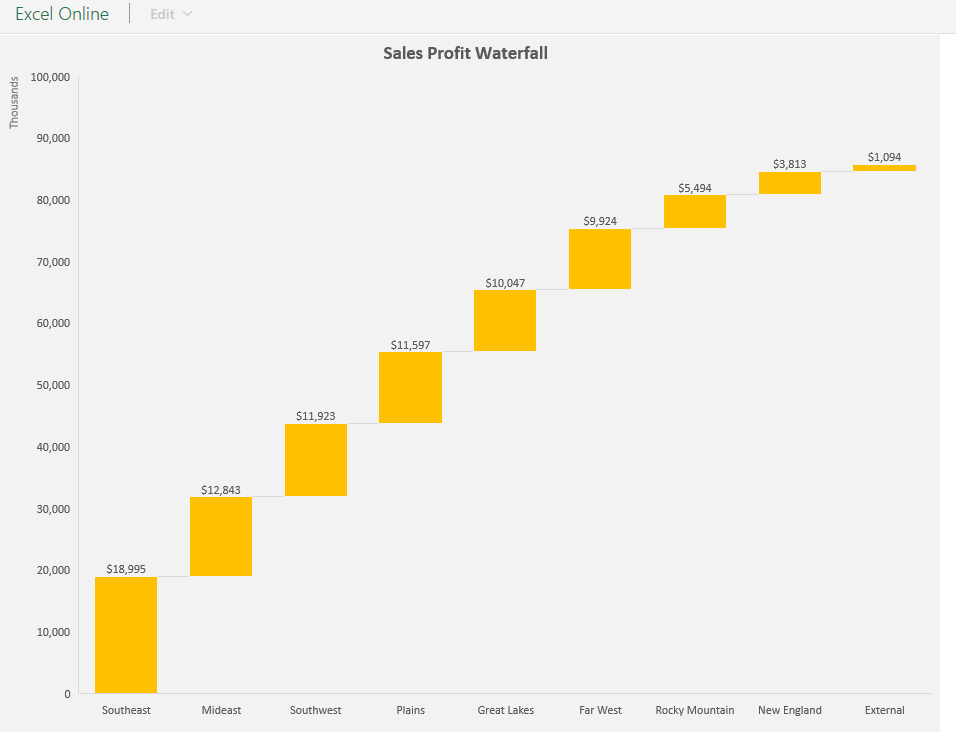
Task: Click the External category axis label
Action: coord(884,710)
